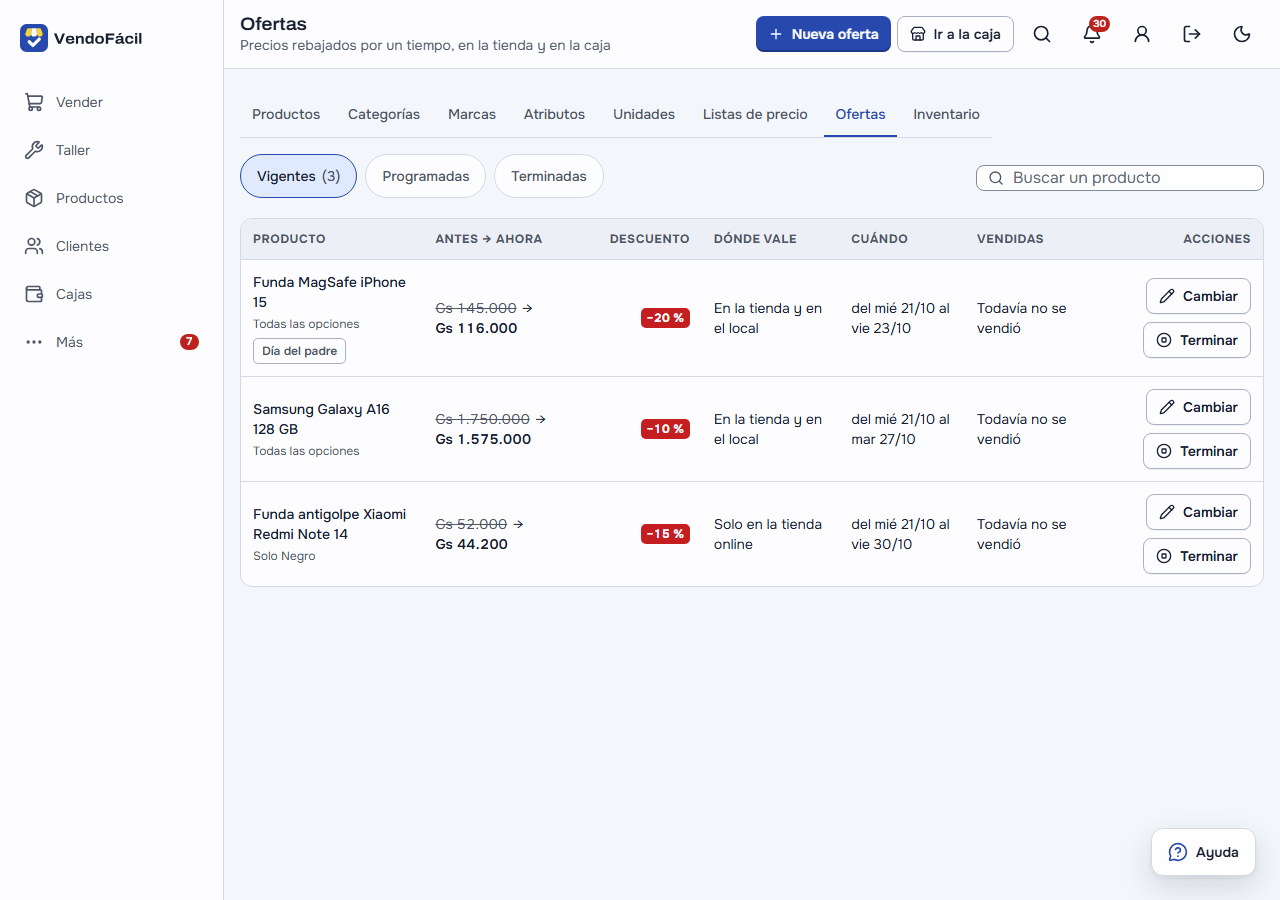Click Cambiar for Samsung Galaxy A16

[1198, 407]
